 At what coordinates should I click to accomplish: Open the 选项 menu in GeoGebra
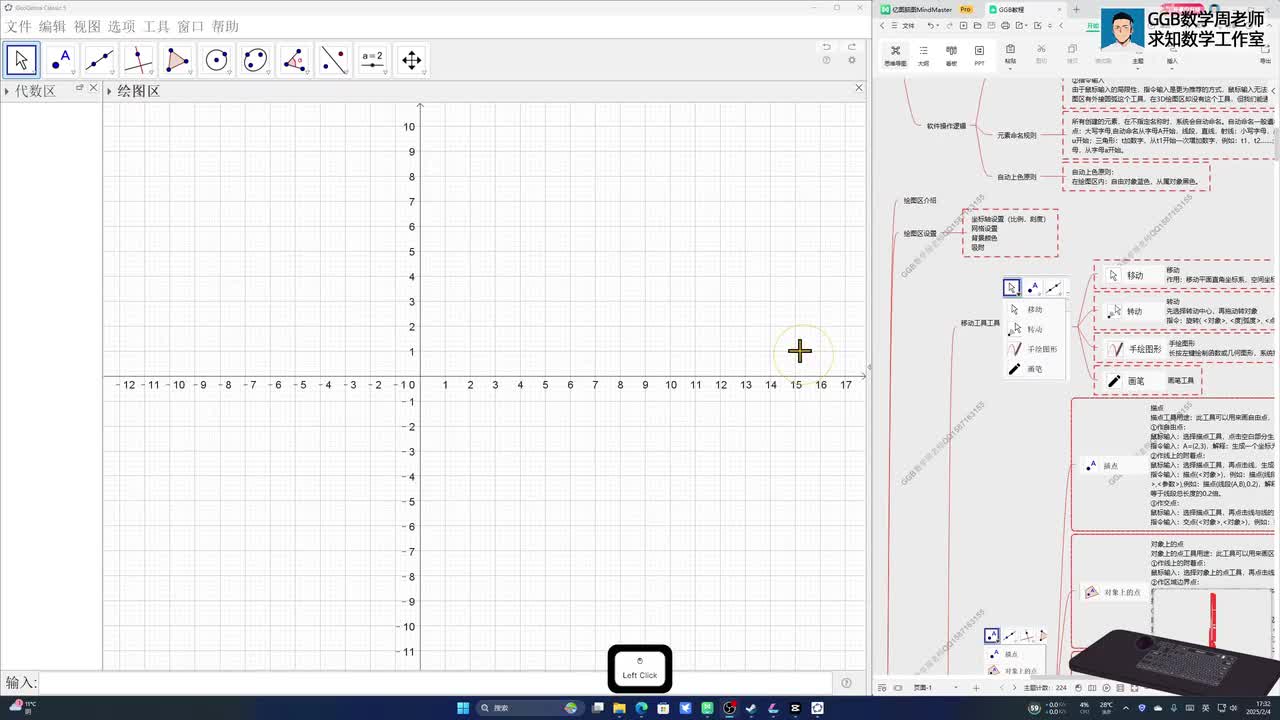pyautogui.click(x=121, y=27)
